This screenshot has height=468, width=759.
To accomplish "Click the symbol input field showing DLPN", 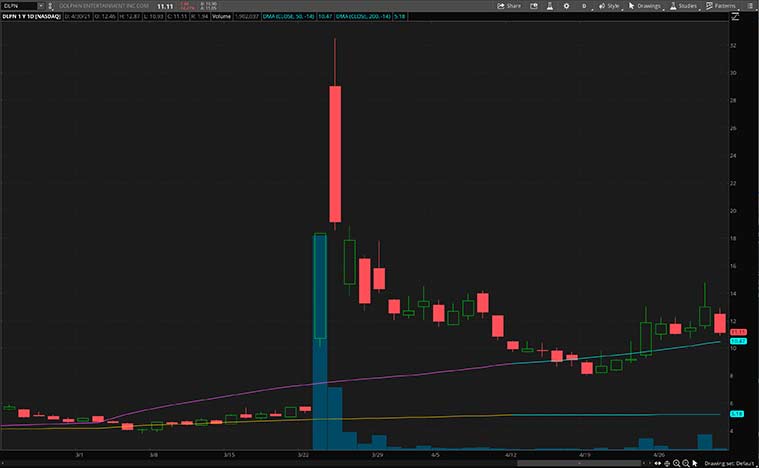I will click(18, 5).
